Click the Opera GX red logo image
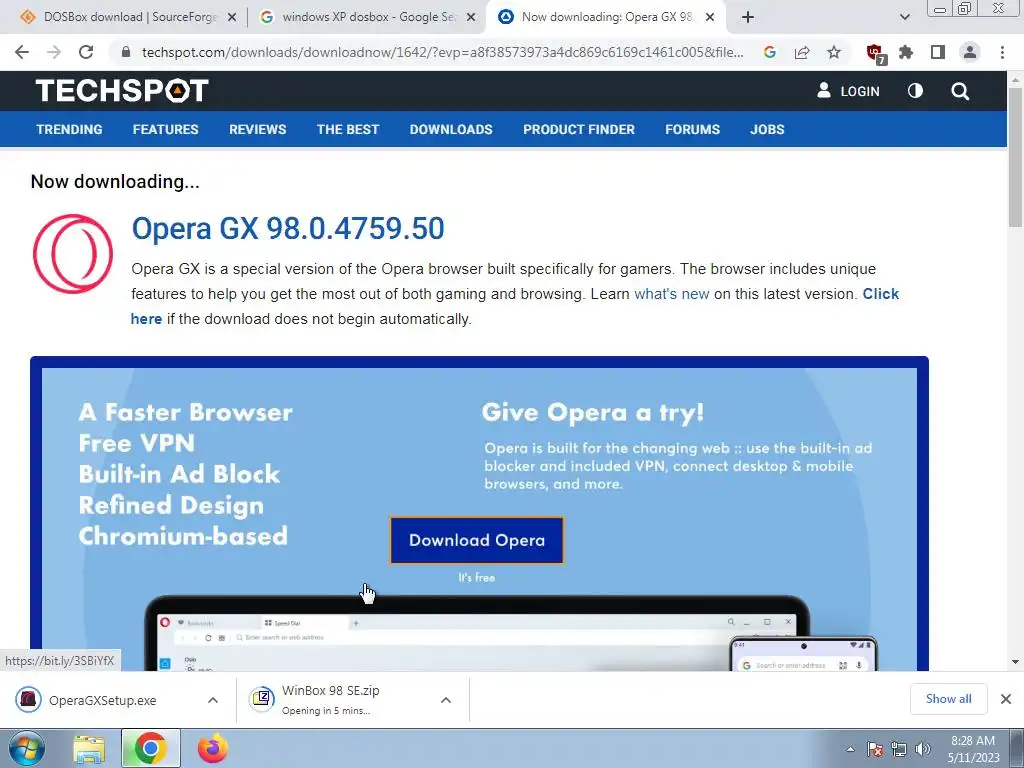 (73, 254)
